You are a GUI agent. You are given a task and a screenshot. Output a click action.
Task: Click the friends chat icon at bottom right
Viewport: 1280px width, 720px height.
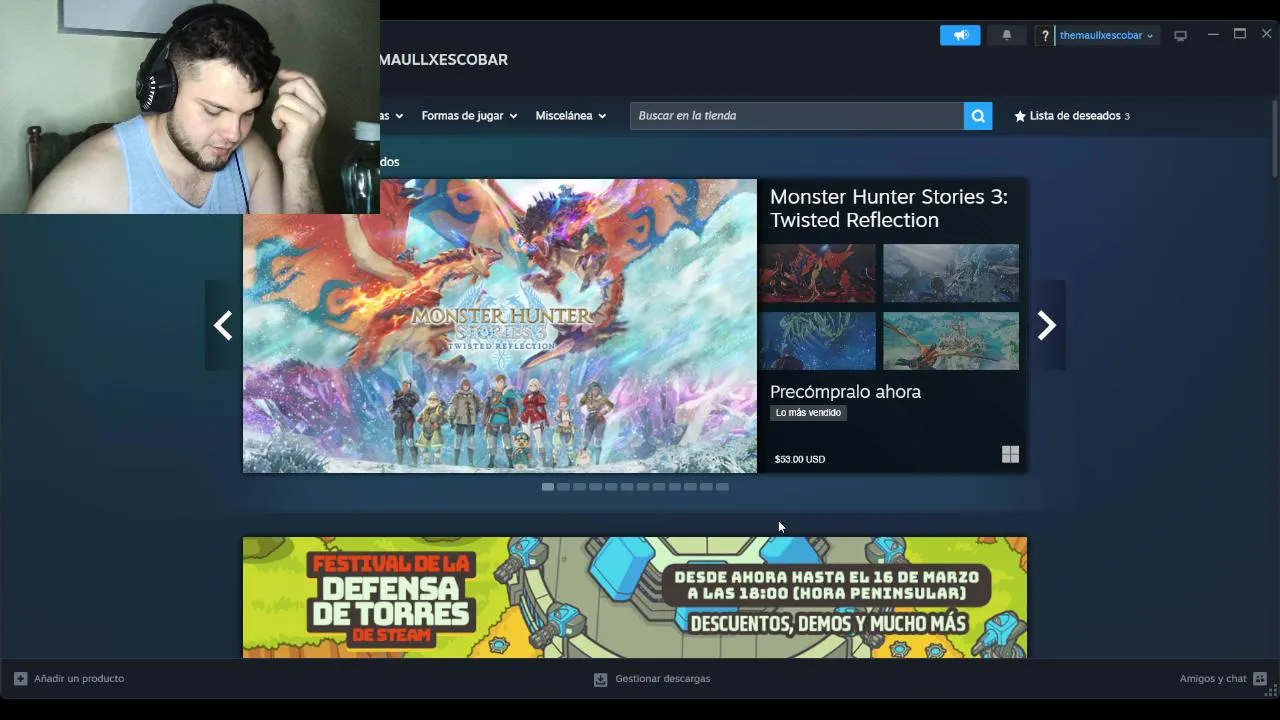[1260, 679]
